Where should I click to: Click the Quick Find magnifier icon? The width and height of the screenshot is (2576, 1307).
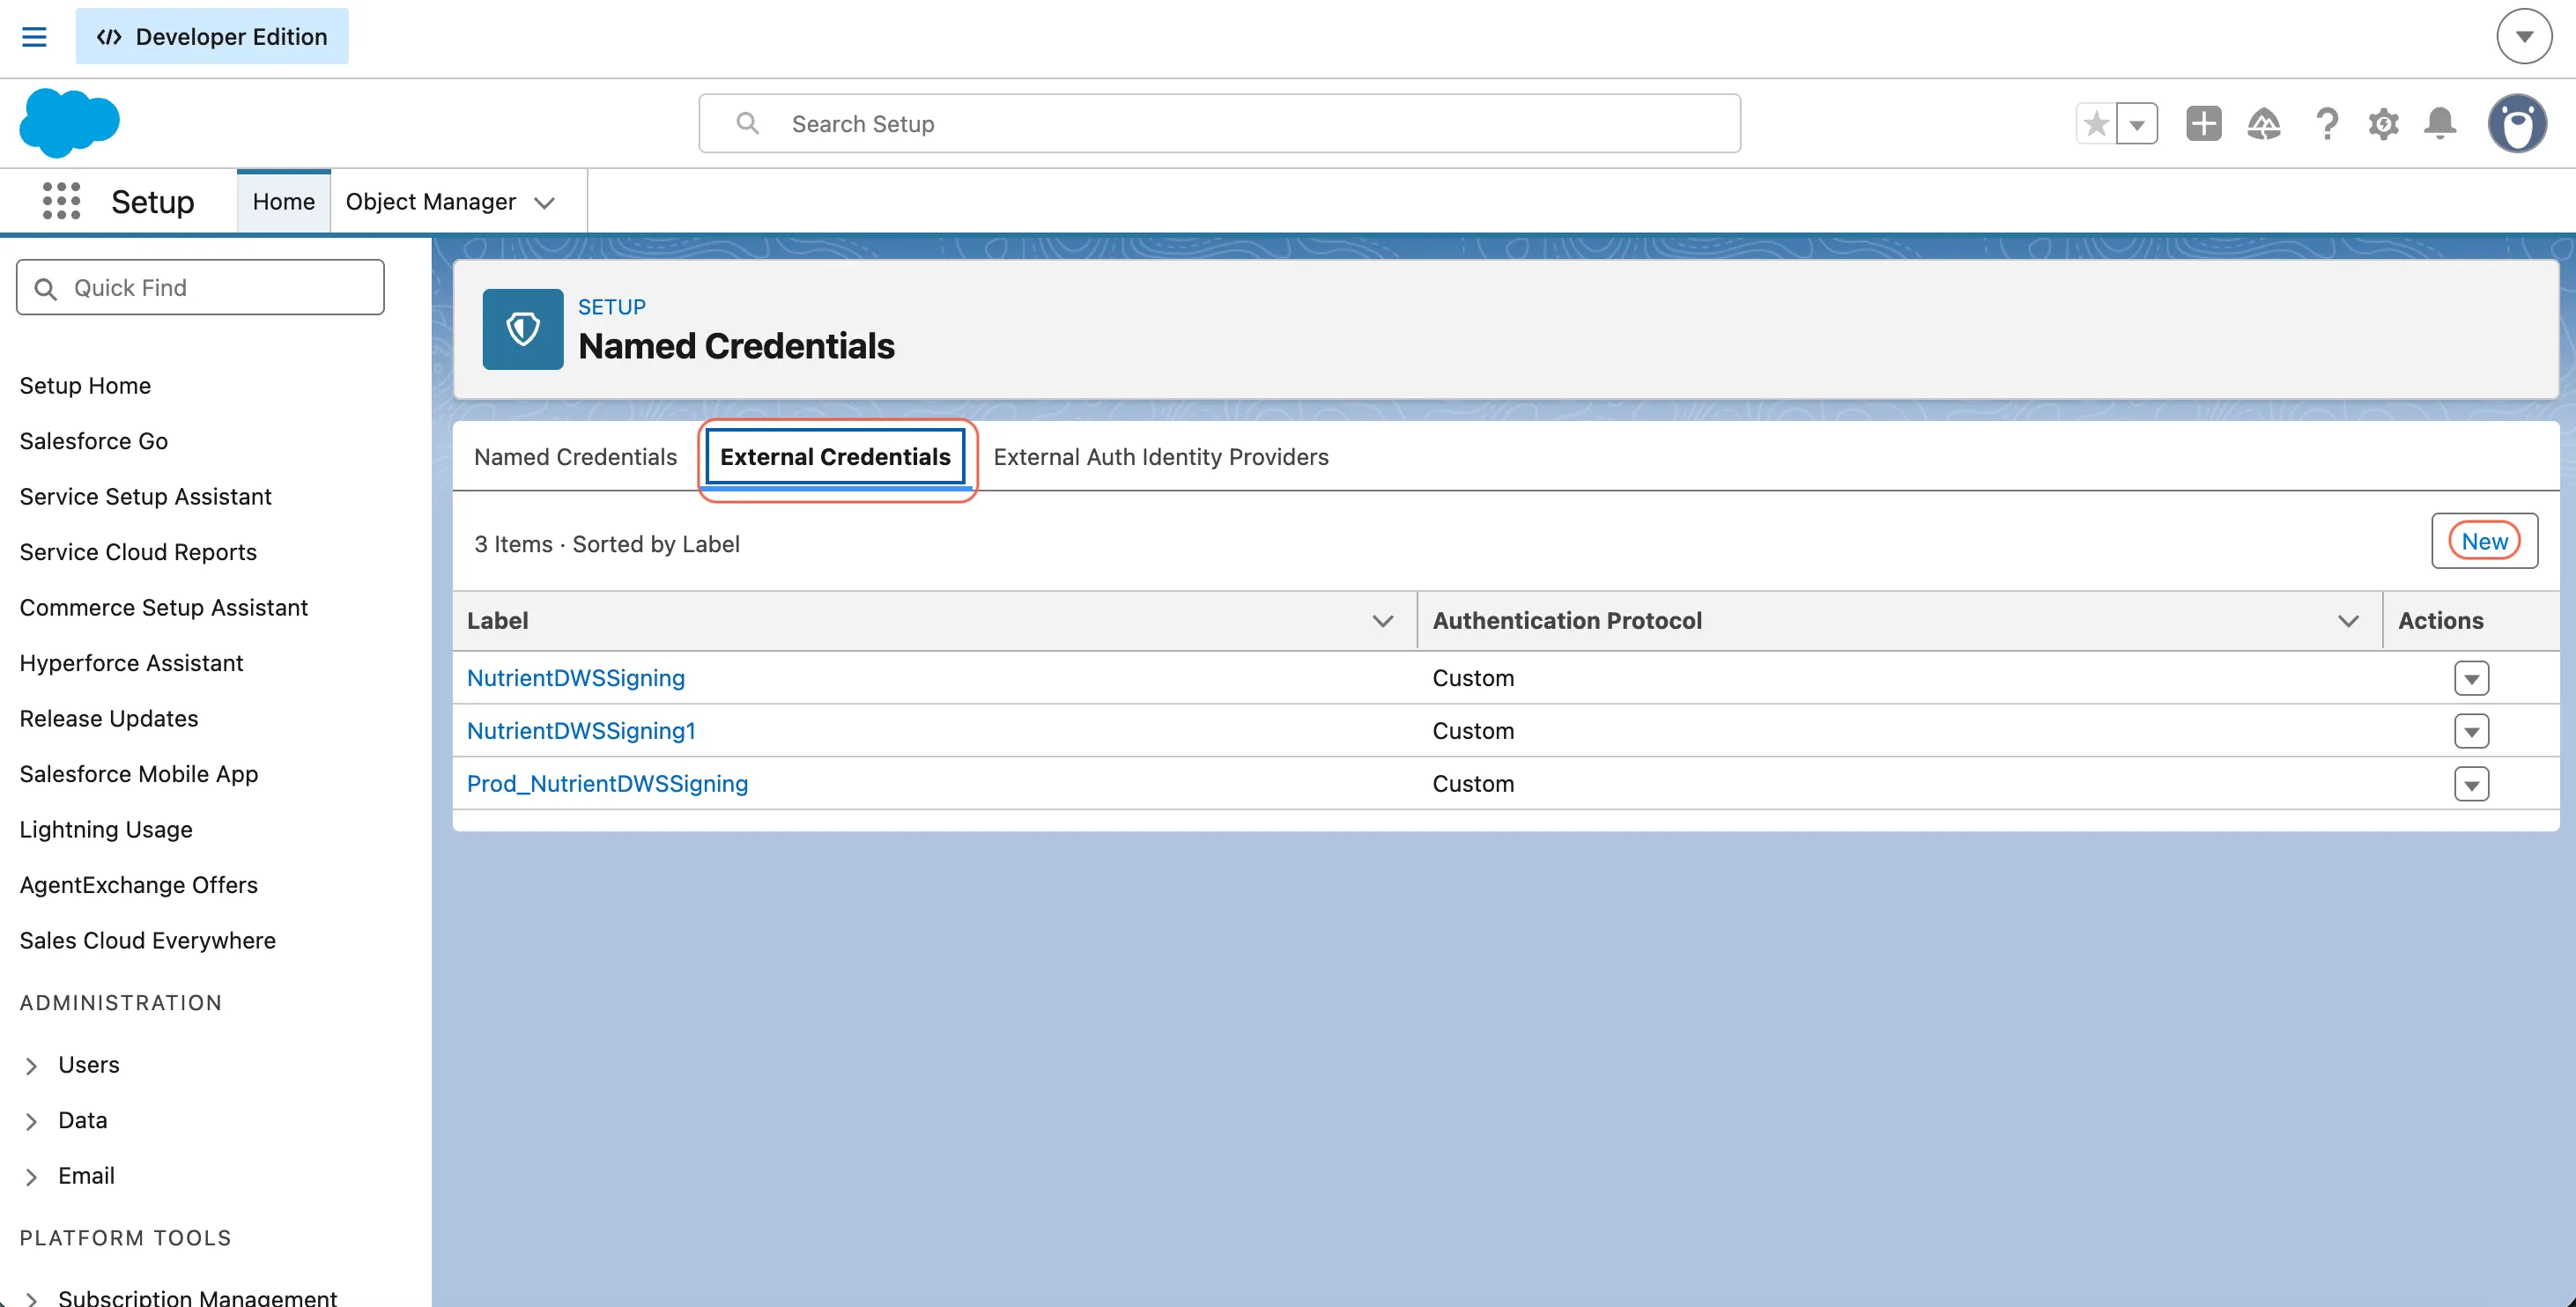click(45, 288)
